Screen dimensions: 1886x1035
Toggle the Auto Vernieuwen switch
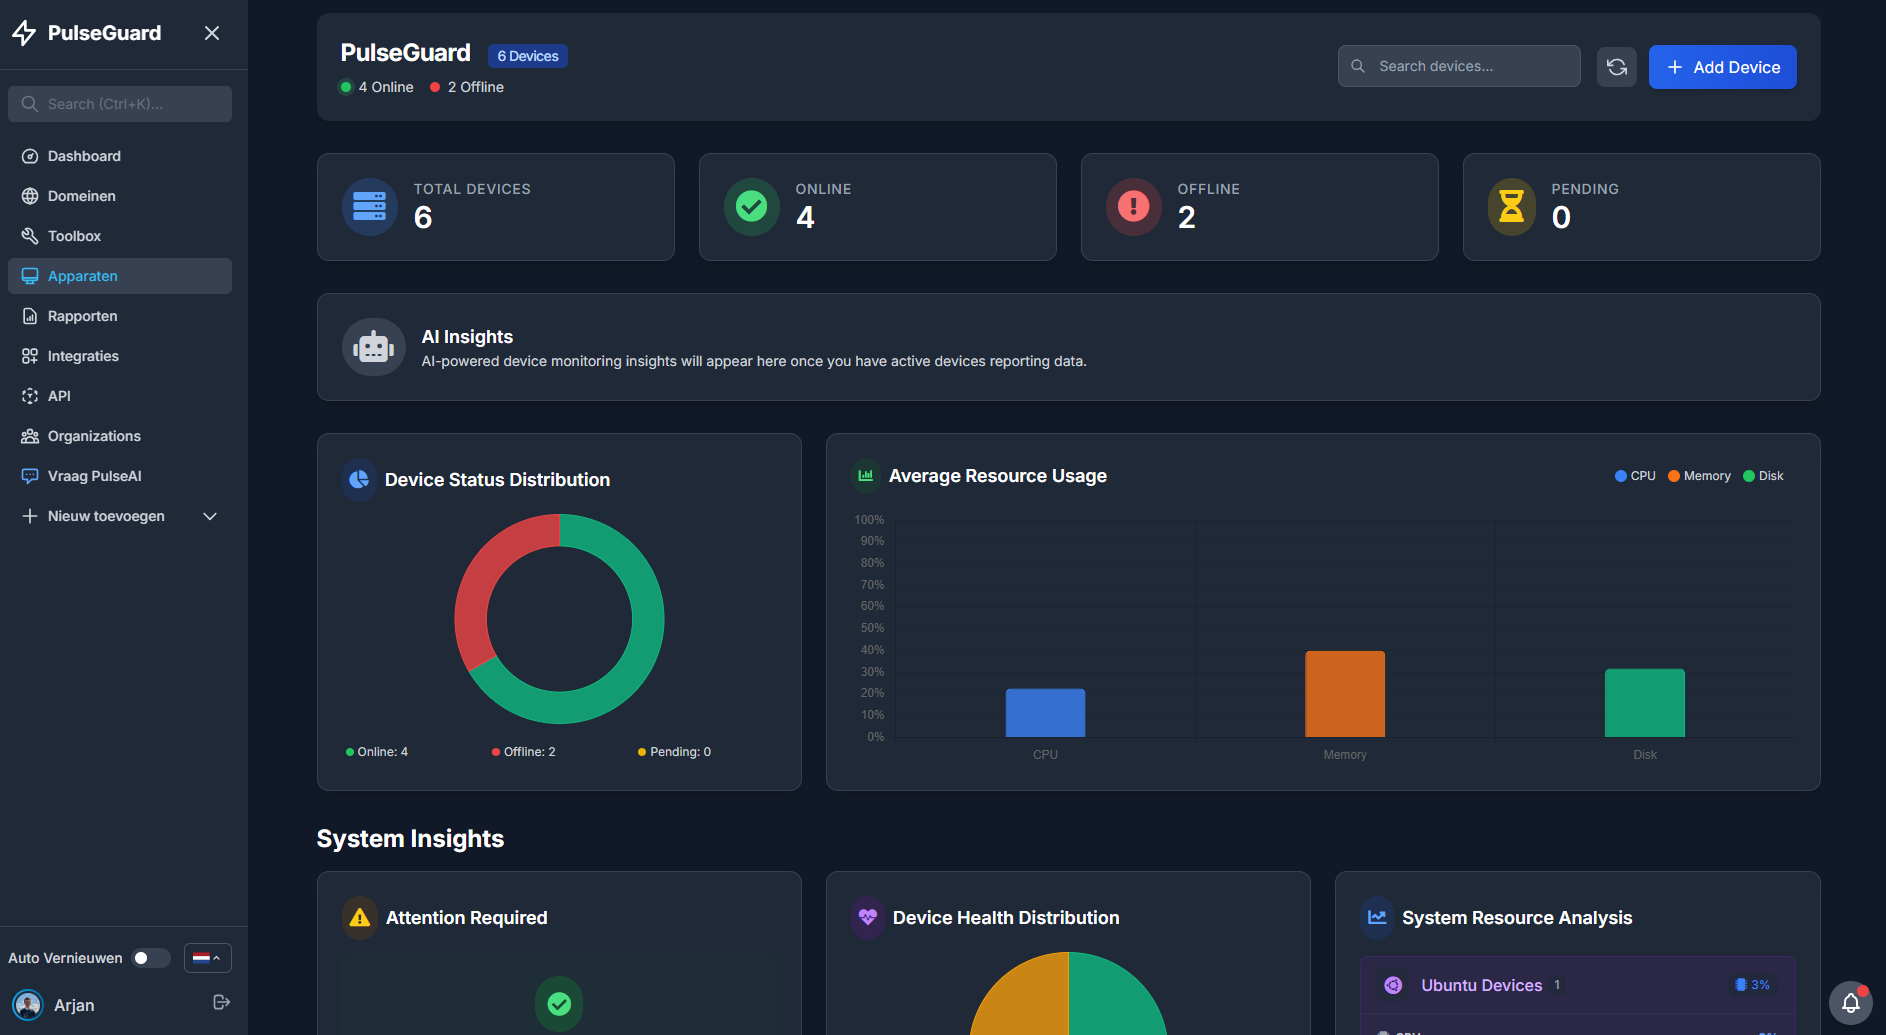(x=151, y=957)
